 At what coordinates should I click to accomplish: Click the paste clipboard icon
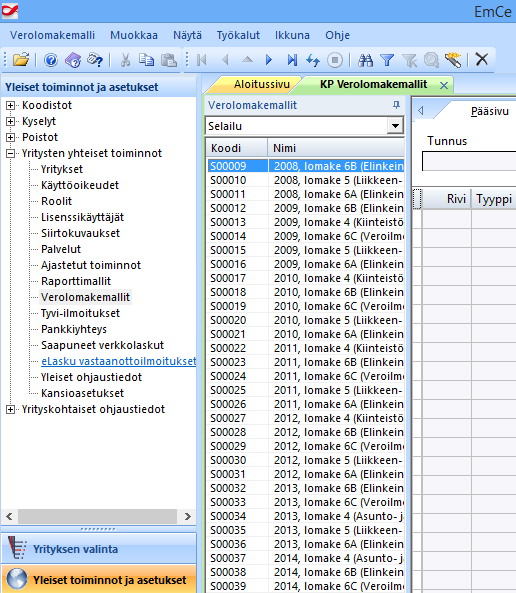click(x=169, y=60)
